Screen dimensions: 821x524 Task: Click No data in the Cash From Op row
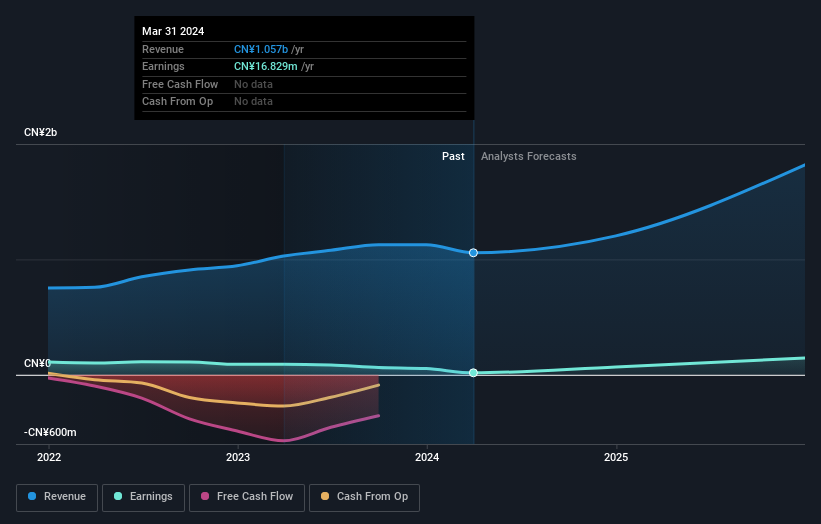coord(253,102)
